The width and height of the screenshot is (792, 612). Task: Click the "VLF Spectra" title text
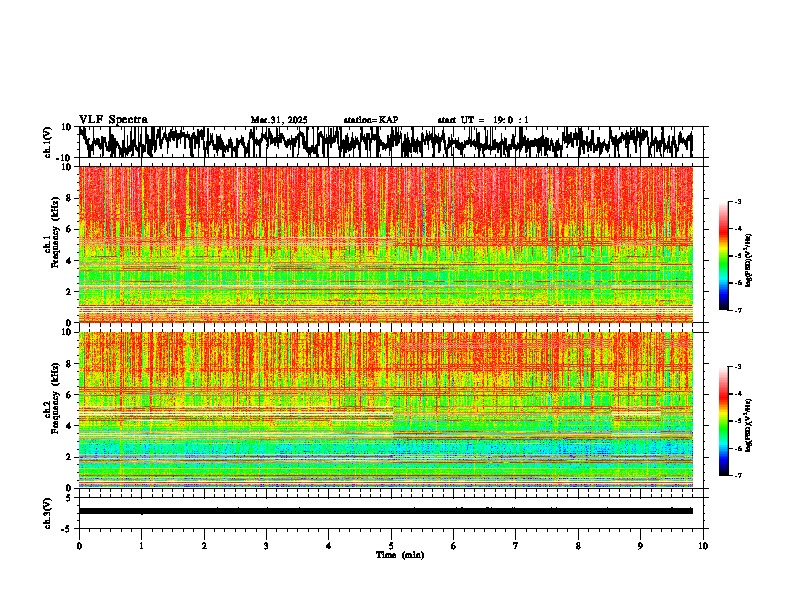[x=113, y=119]
